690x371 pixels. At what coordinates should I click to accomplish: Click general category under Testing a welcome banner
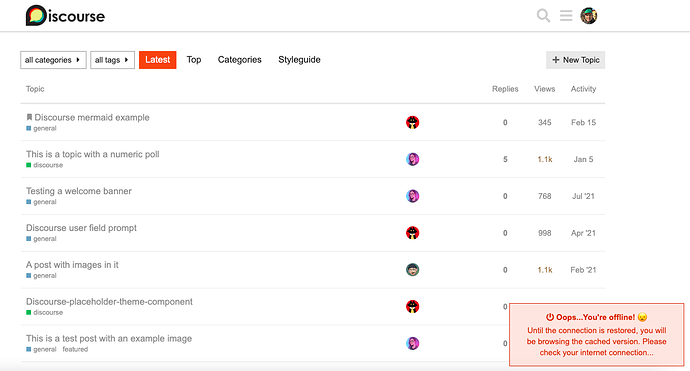pos(41,202)
